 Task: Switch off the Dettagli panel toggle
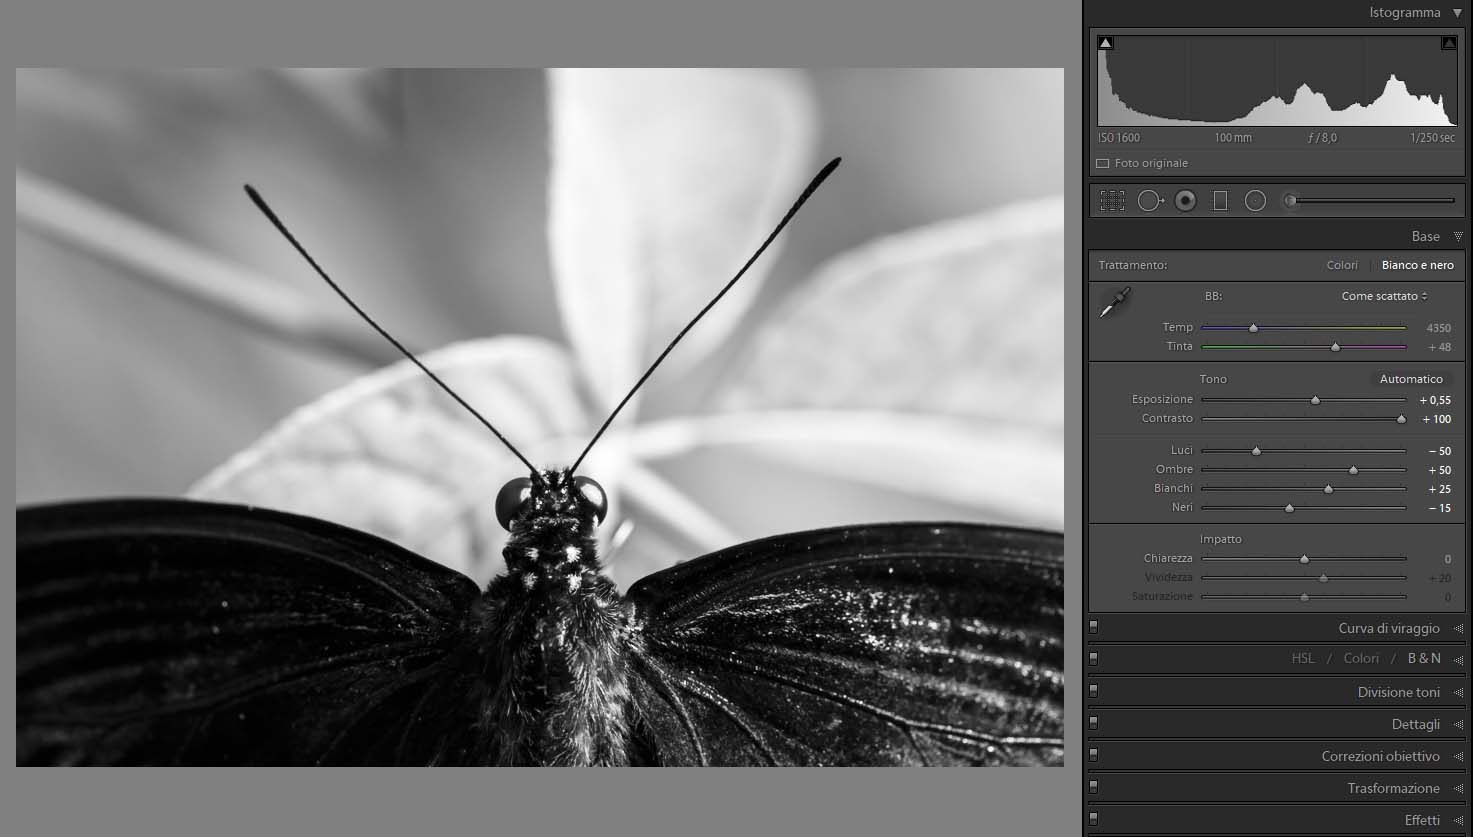[1094, 723]
